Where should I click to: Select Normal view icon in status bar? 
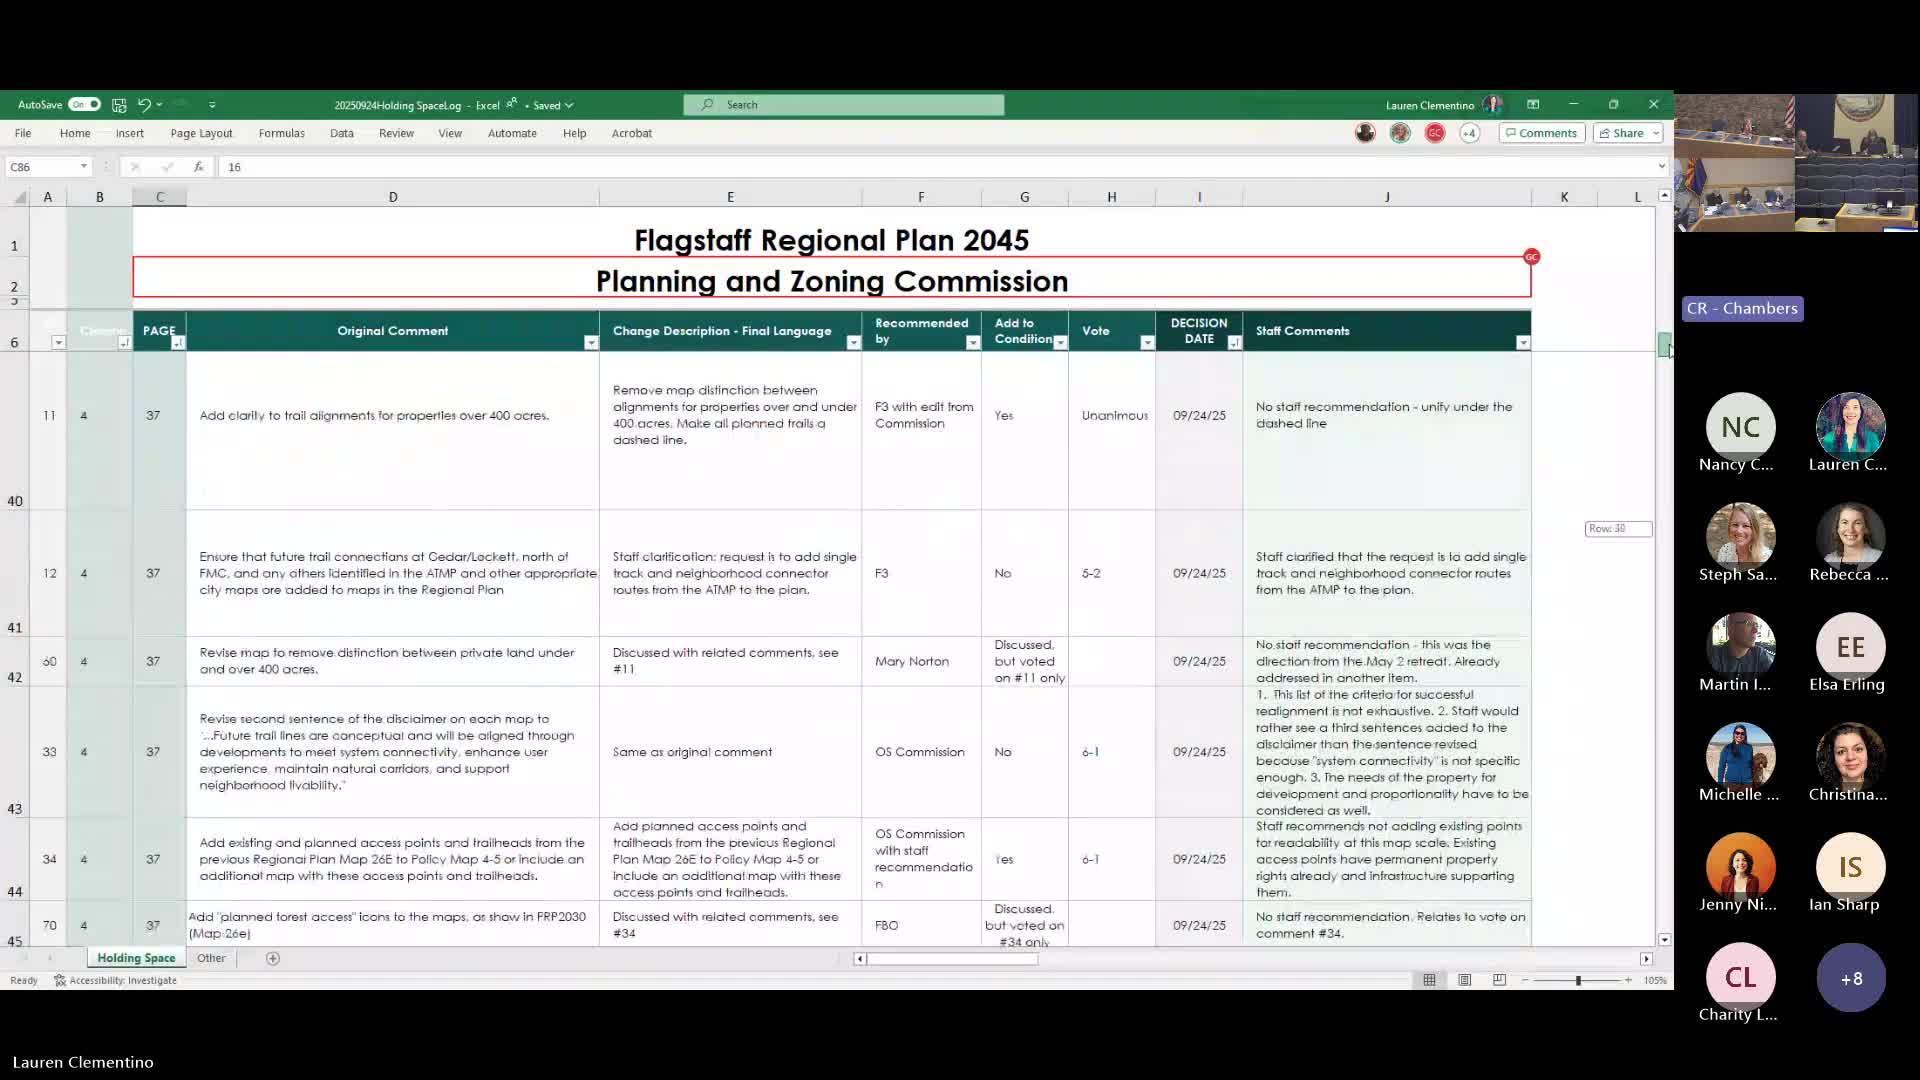click(x=1429, y=980)
